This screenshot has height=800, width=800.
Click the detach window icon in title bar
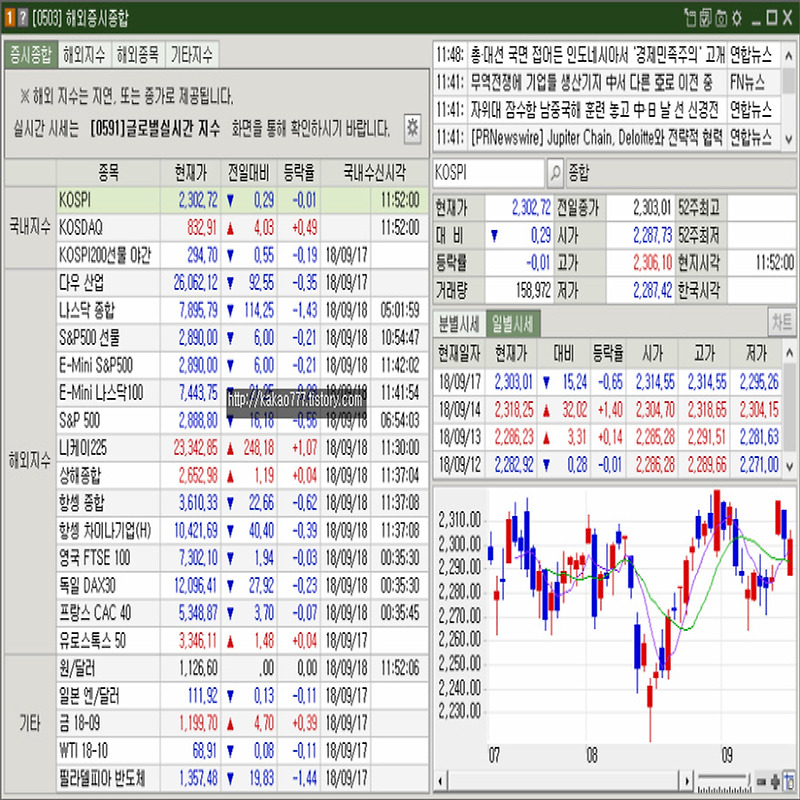(x=689, y=18)
